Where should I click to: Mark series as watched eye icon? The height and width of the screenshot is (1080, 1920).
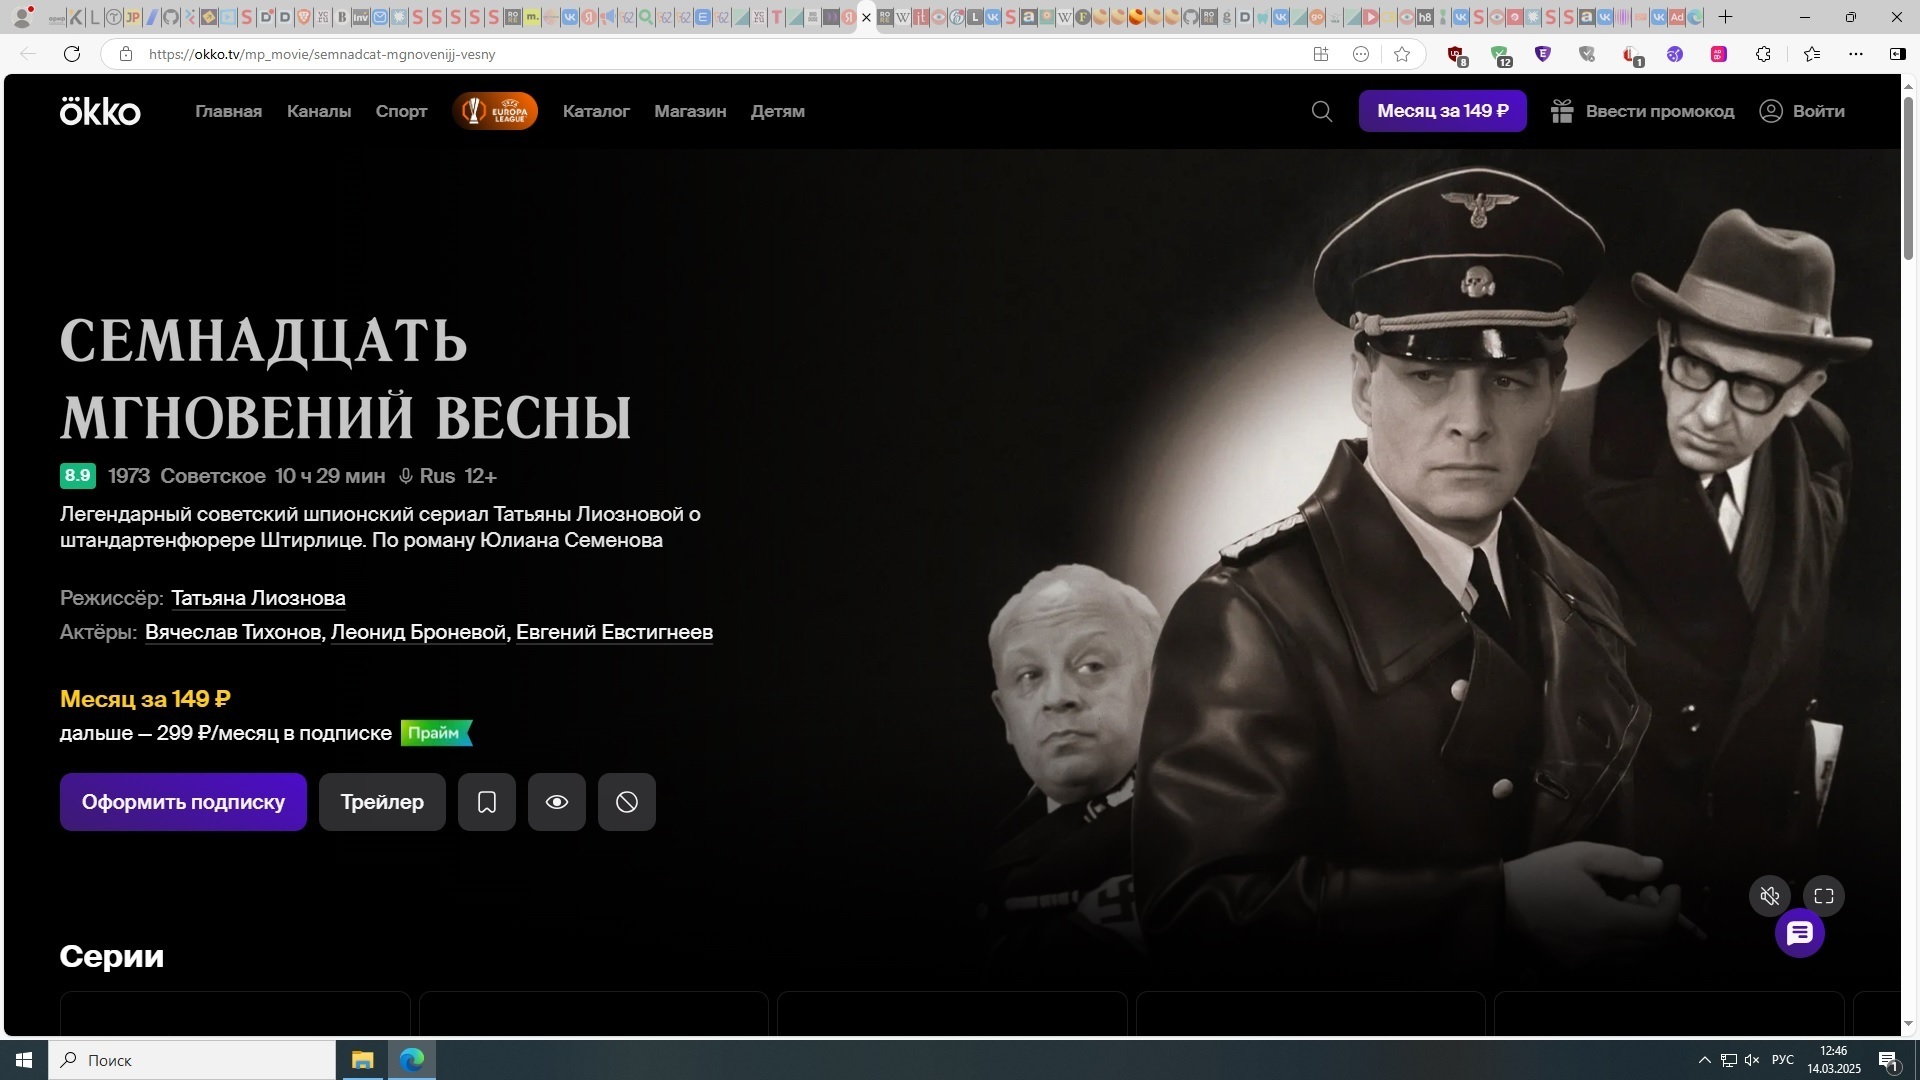point(557,802)
